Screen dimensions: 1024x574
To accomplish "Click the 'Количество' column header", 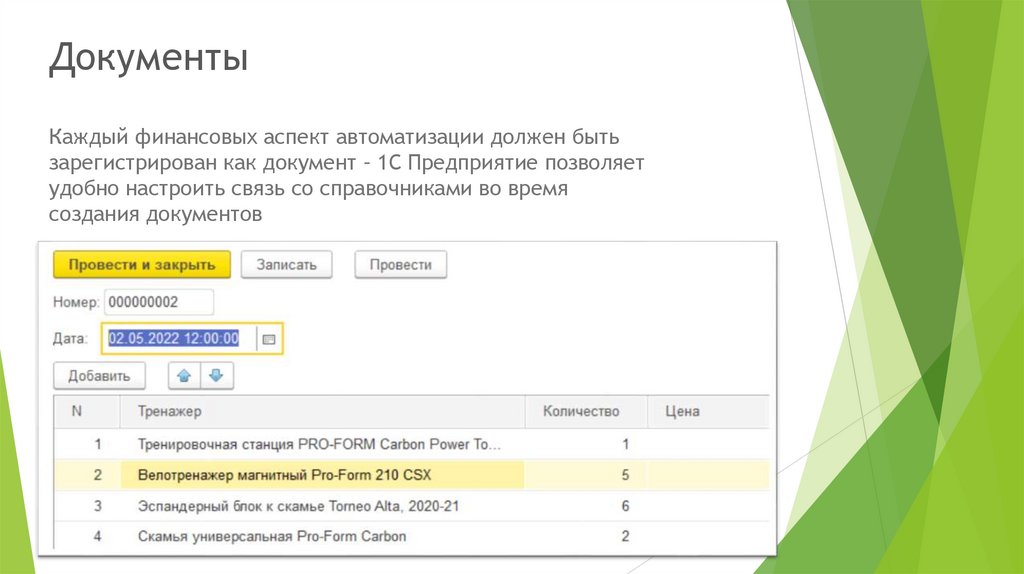I will pyautogui.click(x=586, y=411).
